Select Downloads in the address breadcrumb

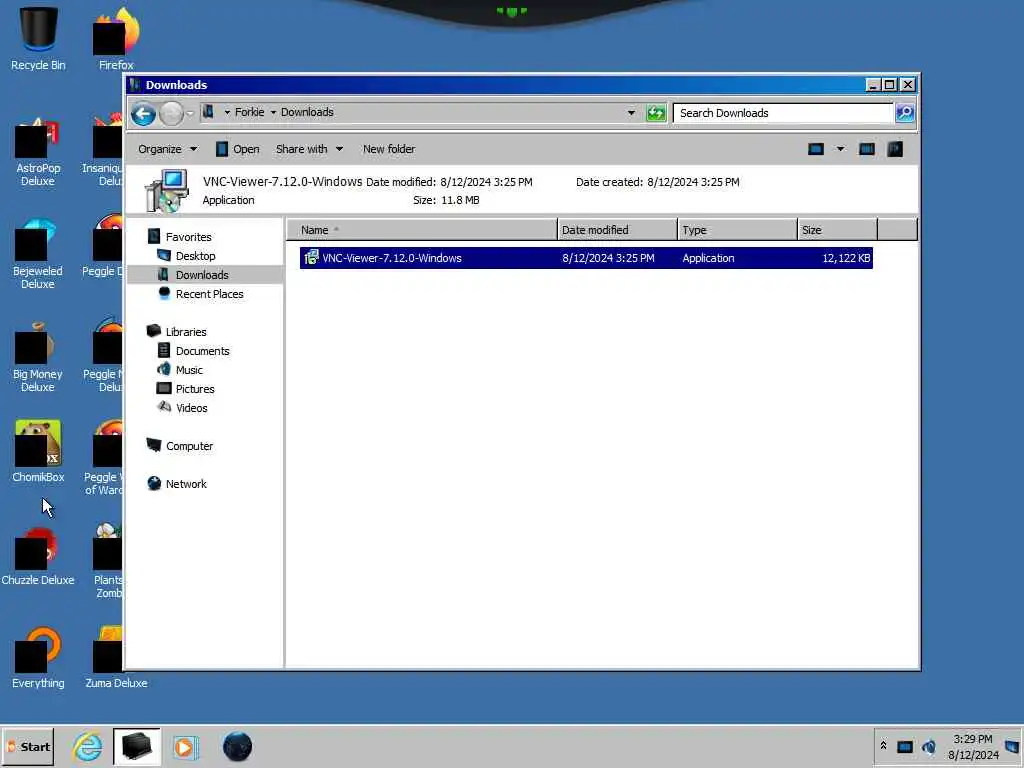pos(307,112)
